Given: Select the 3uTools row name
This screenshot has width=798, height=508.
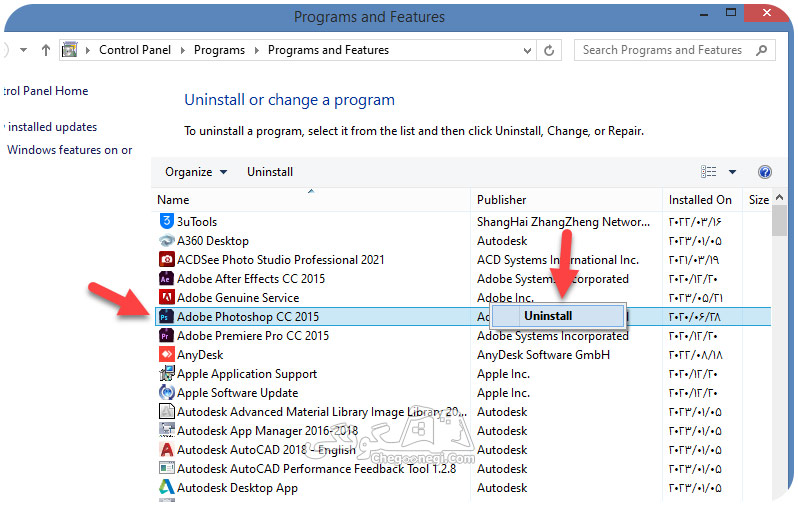Looking at the screenshot, I should [x=196, y=222].
